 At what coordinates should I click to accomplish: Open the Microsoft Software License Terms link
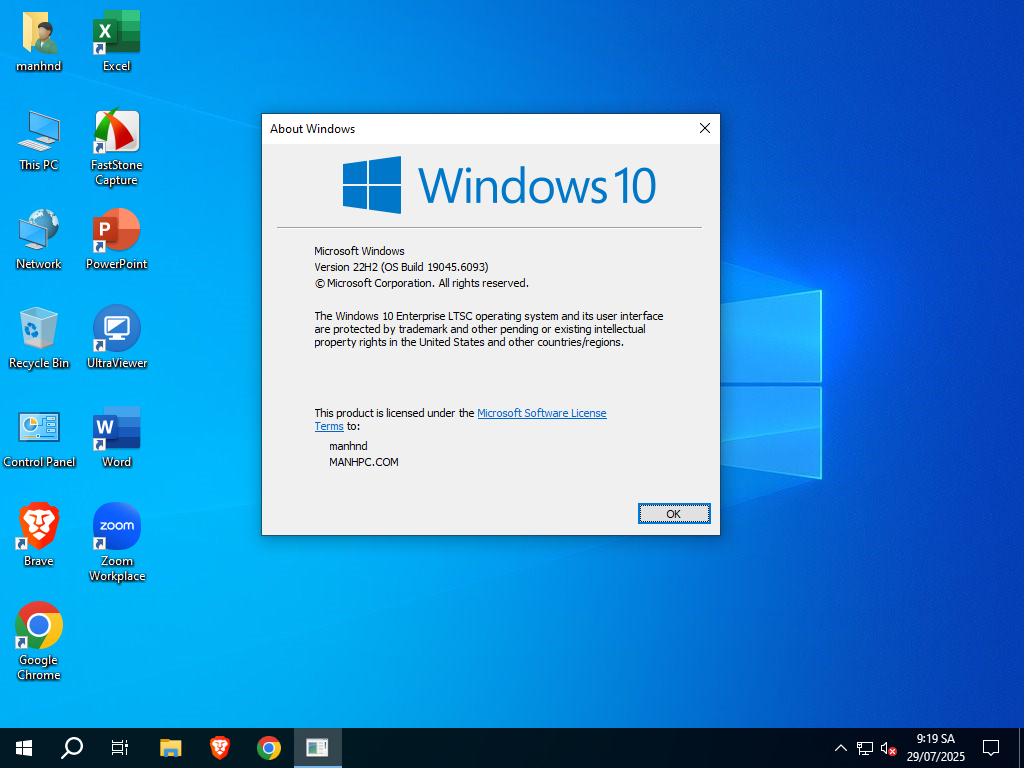pyautogui.click(x=541, y=413)
